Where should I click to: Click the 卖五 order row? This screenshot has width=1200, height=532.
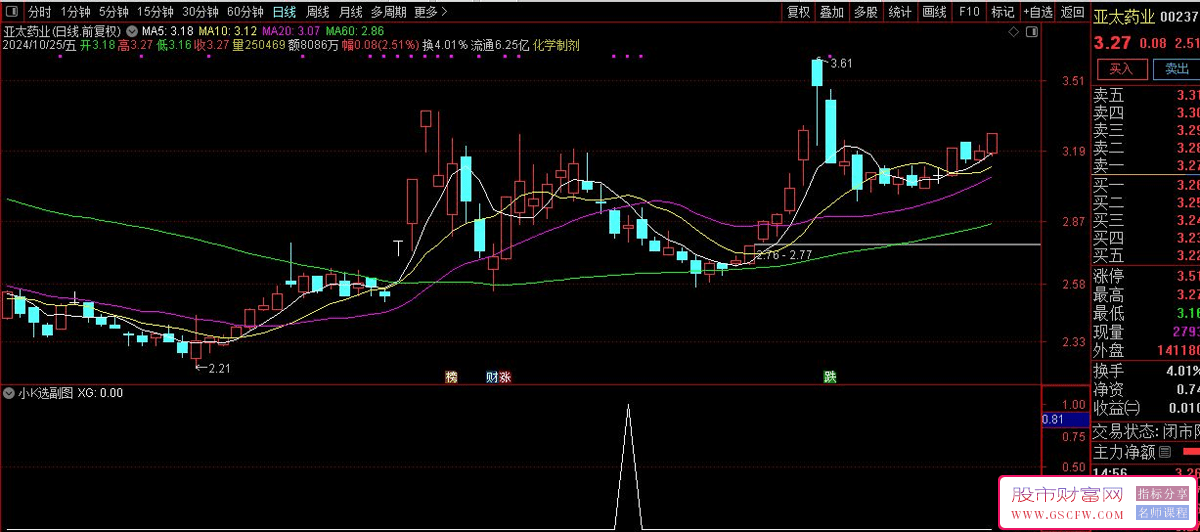tap(1146, 96)
